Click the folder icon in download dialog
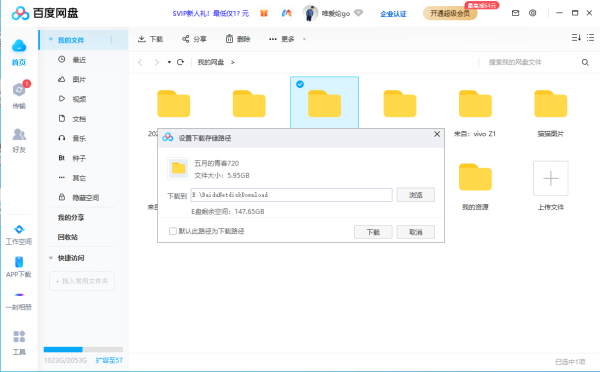Screen dimensions: 600x372 click(178, 168)
